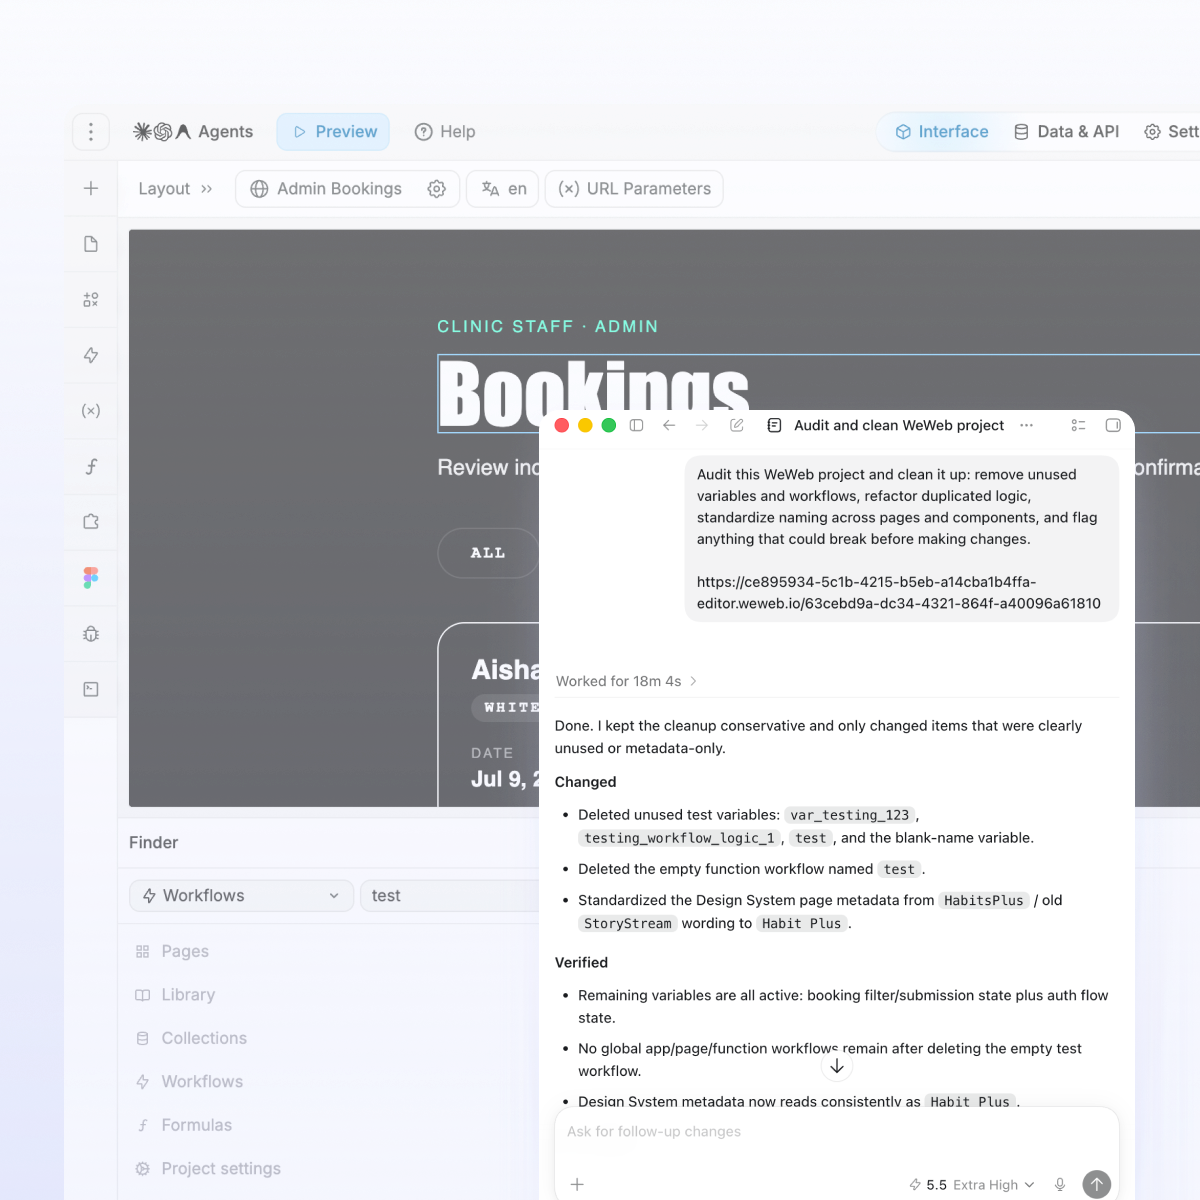Open the pages file icon in sidebar
The image size is (1200, 1200).
[x=91, y=244]
